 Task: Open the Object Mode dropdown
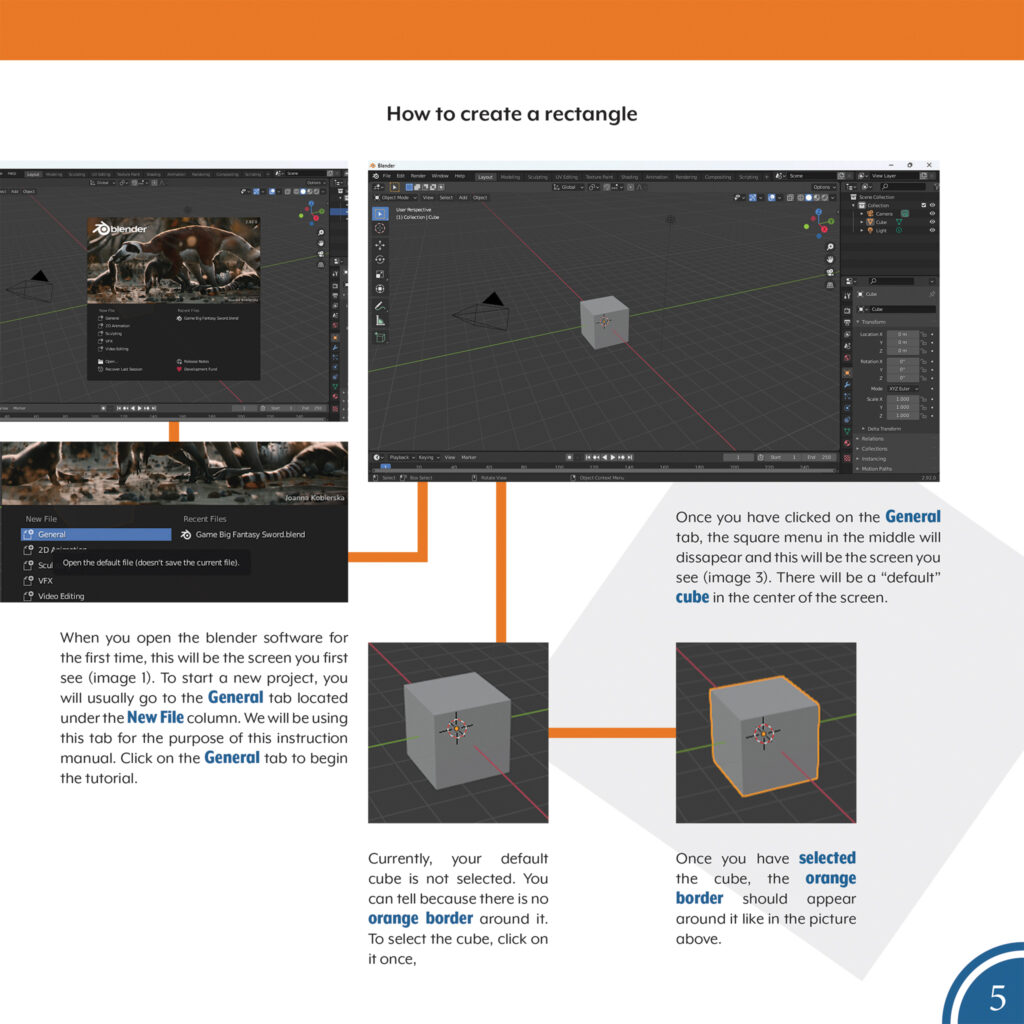click(395, 197)
